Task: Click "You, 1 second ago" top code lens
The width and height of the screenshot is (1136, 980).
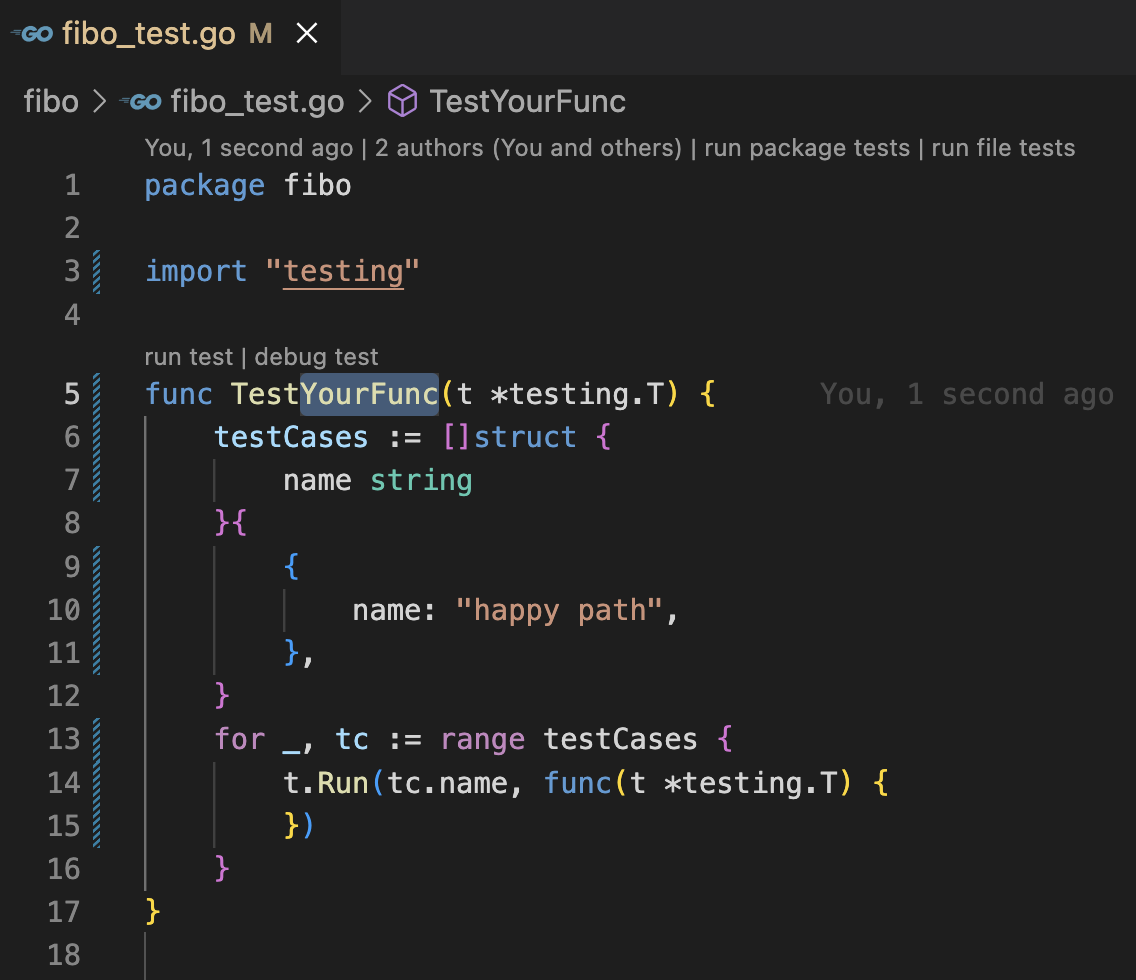Action: tap(248, 149)
